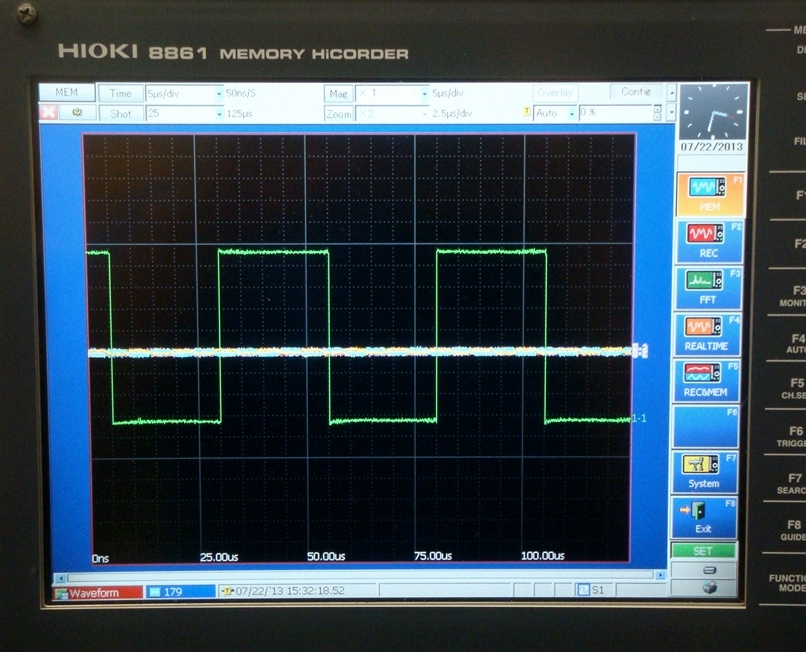Click the scrollbar right arrow
The image size is (806, 652).
(660, 575)
